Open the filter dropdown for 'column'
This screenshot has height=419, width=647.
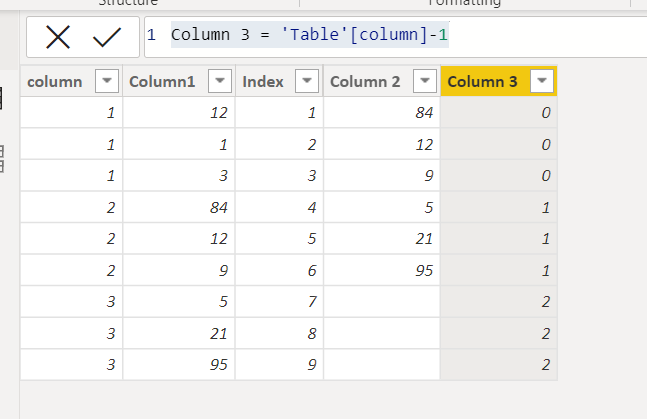click(x=107, y=80)
